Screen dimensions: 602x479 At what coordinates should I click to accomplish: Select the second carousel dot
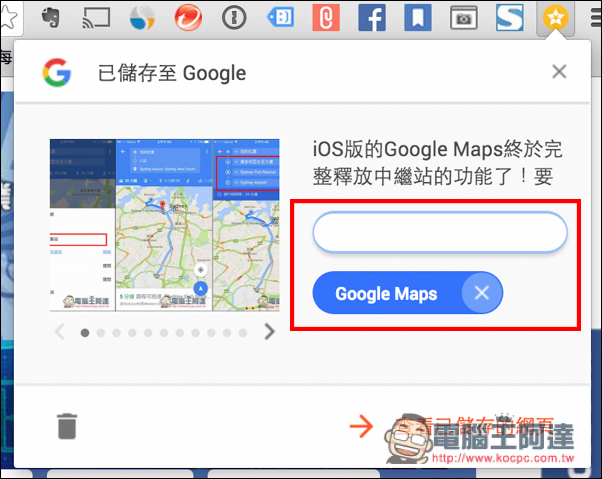click(101, 333)
